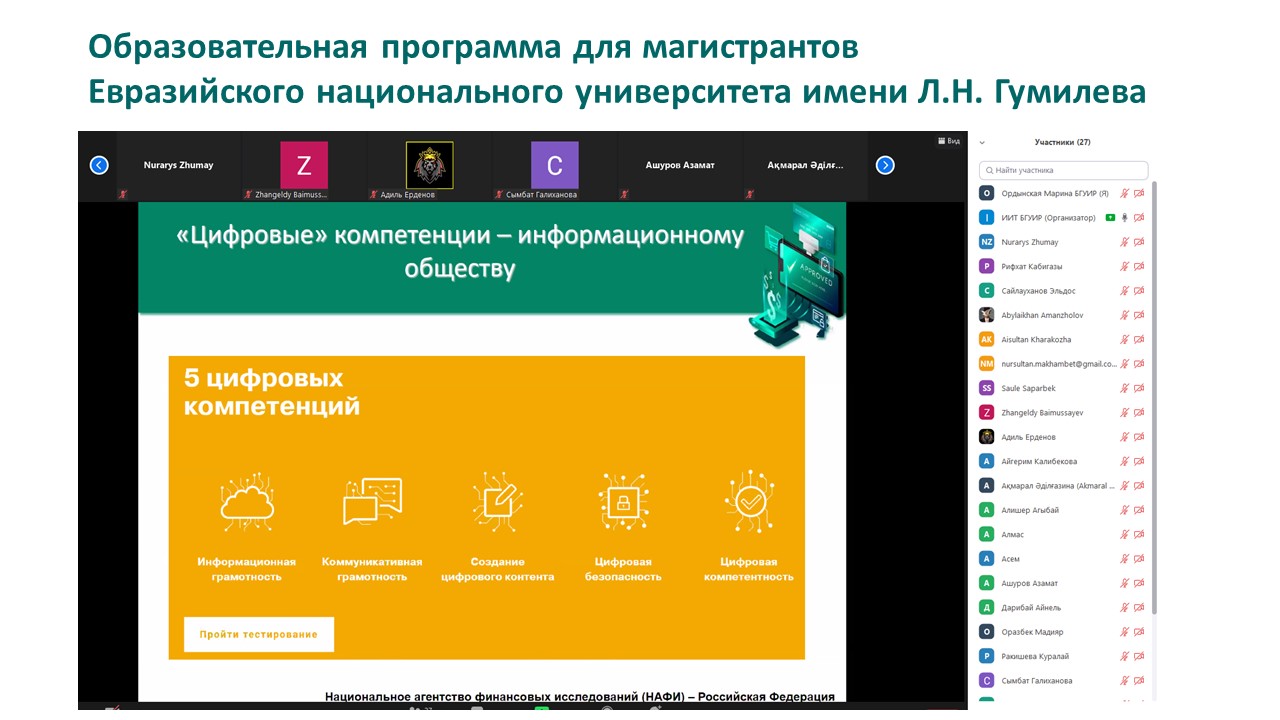Click the Пройти тестирование button

point(258,634)
